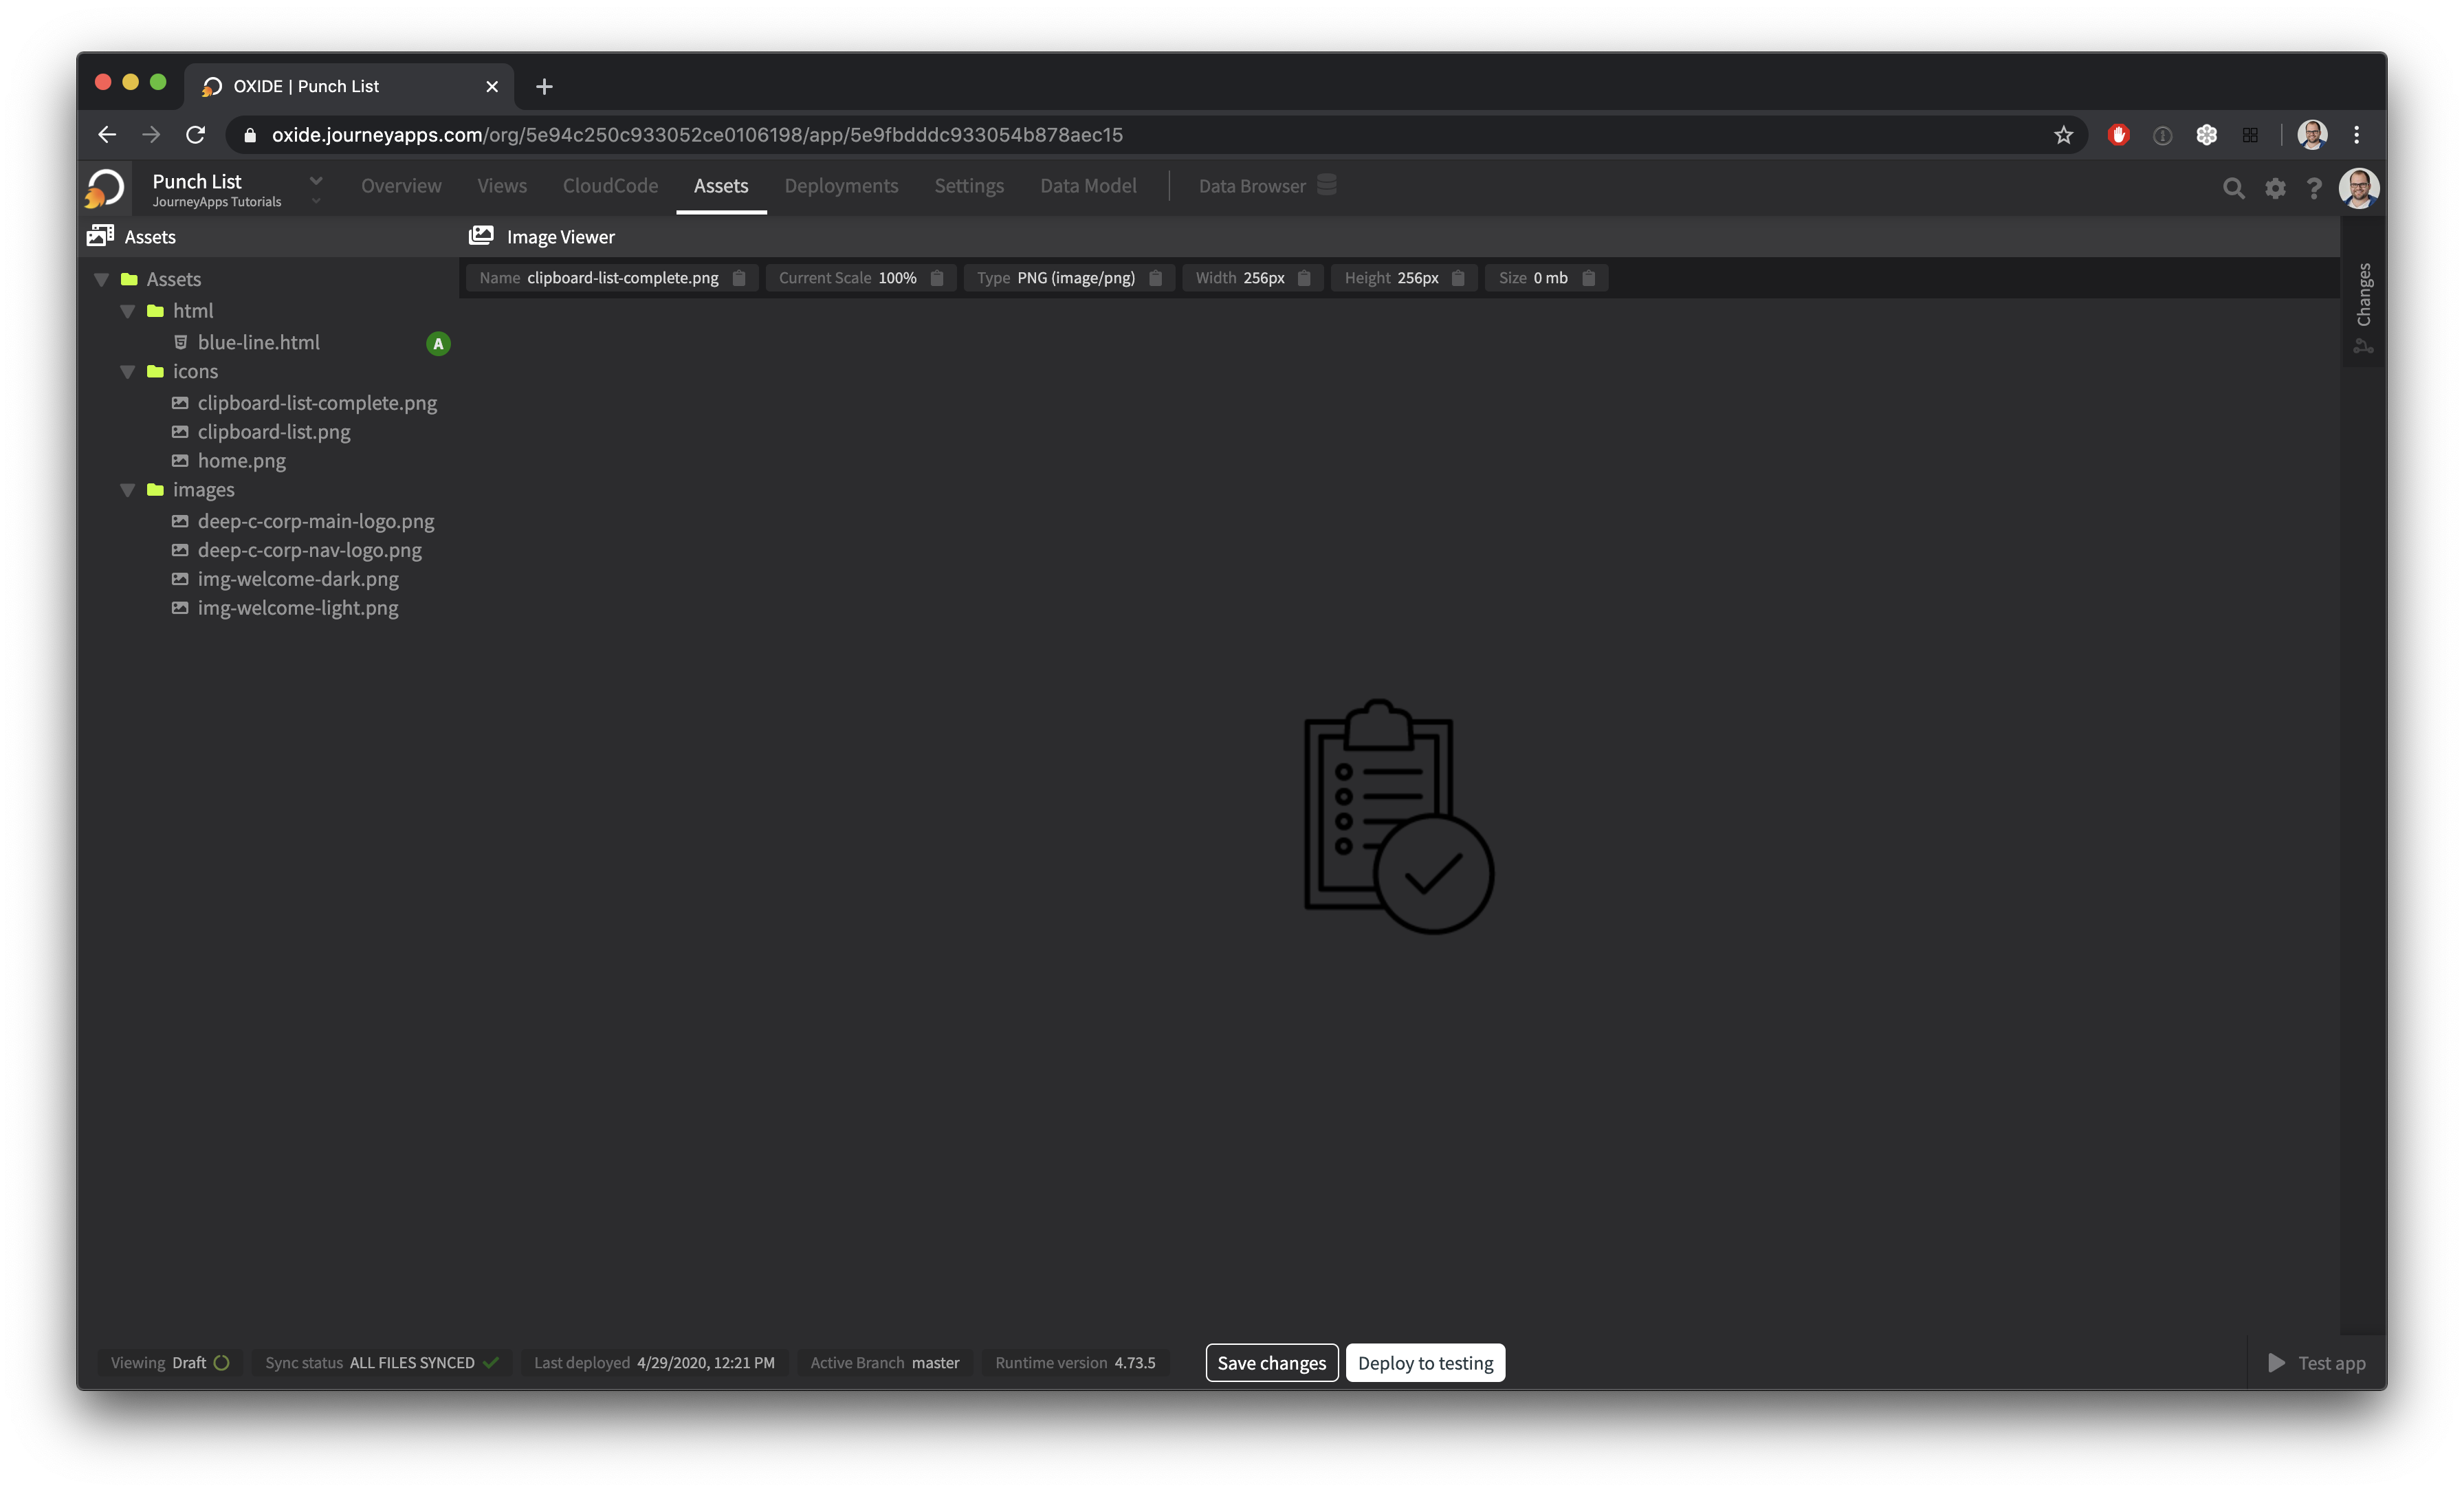Open a new browser tab
This screenshot has height=1492, width=2464.
tap(544, 87)
